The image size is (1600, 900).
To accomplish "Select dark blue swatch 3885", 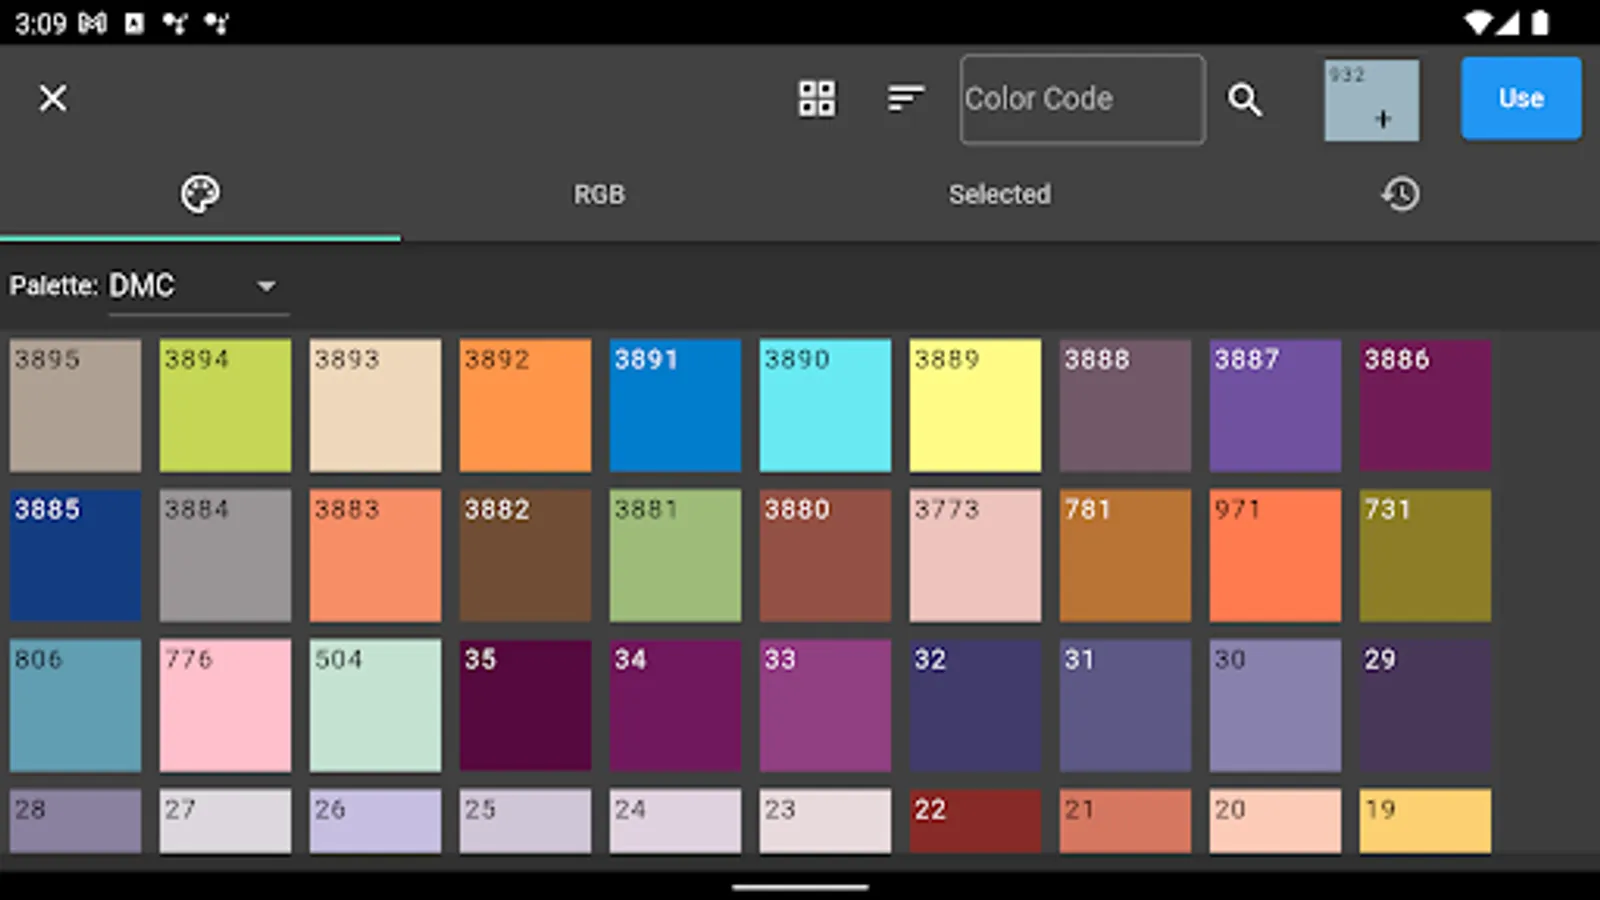I will (75, 555).
